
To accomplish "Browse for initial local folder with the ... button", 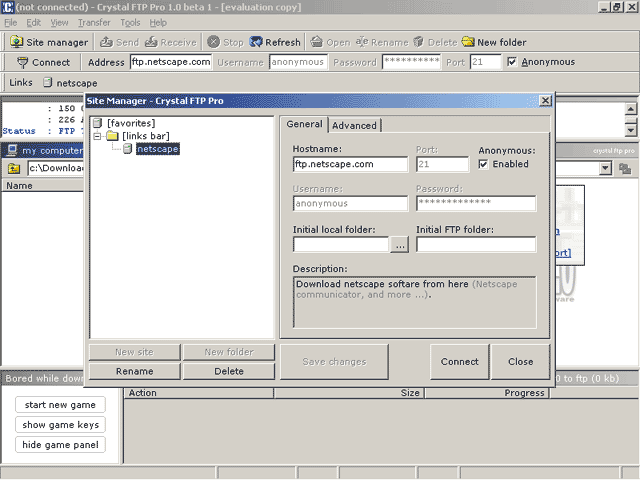I will (x=400, y=245).
